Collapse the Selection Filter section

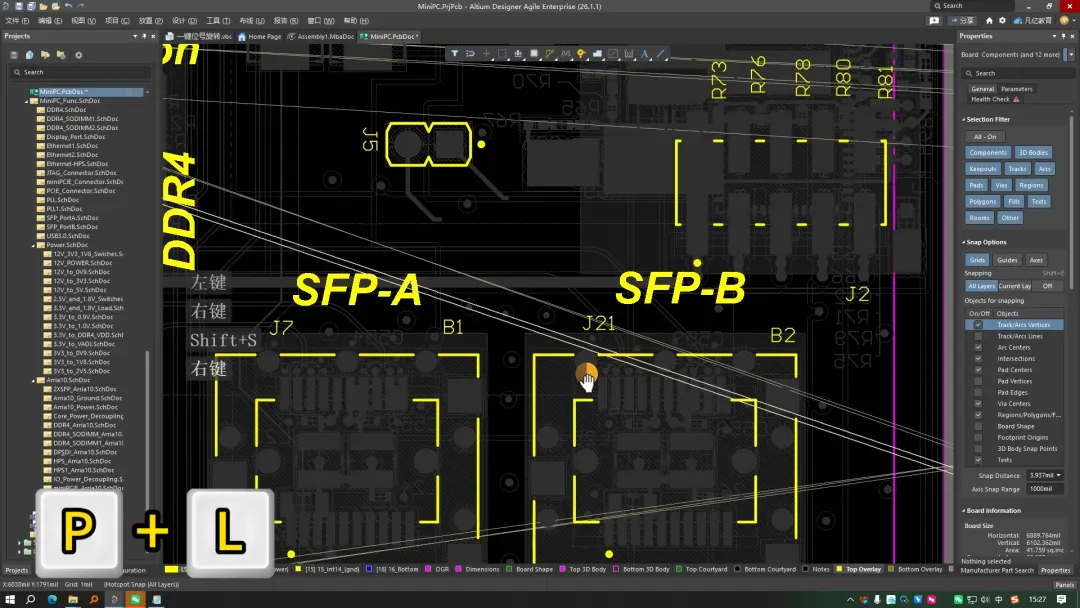964,120
